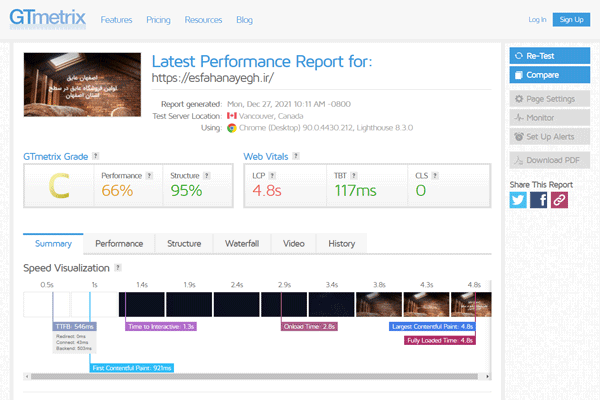
Task: Click the Compare button
Action: point(549,75)
